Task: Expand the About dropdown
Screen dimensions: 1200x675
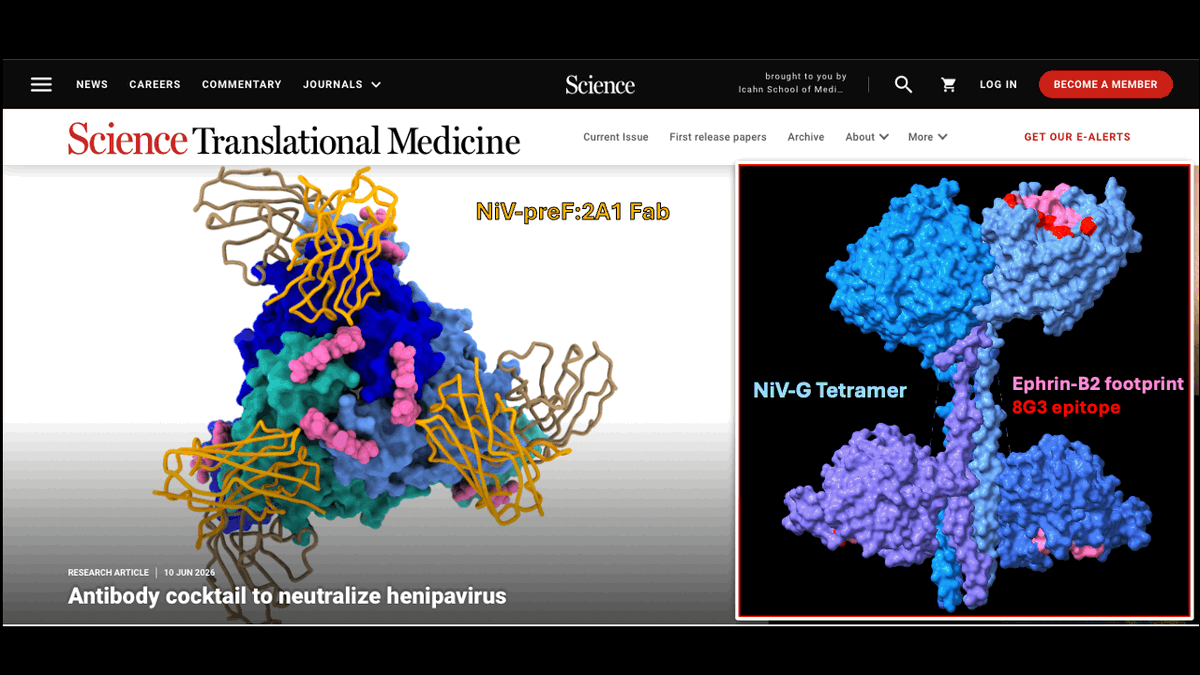Action: point(867,137)
